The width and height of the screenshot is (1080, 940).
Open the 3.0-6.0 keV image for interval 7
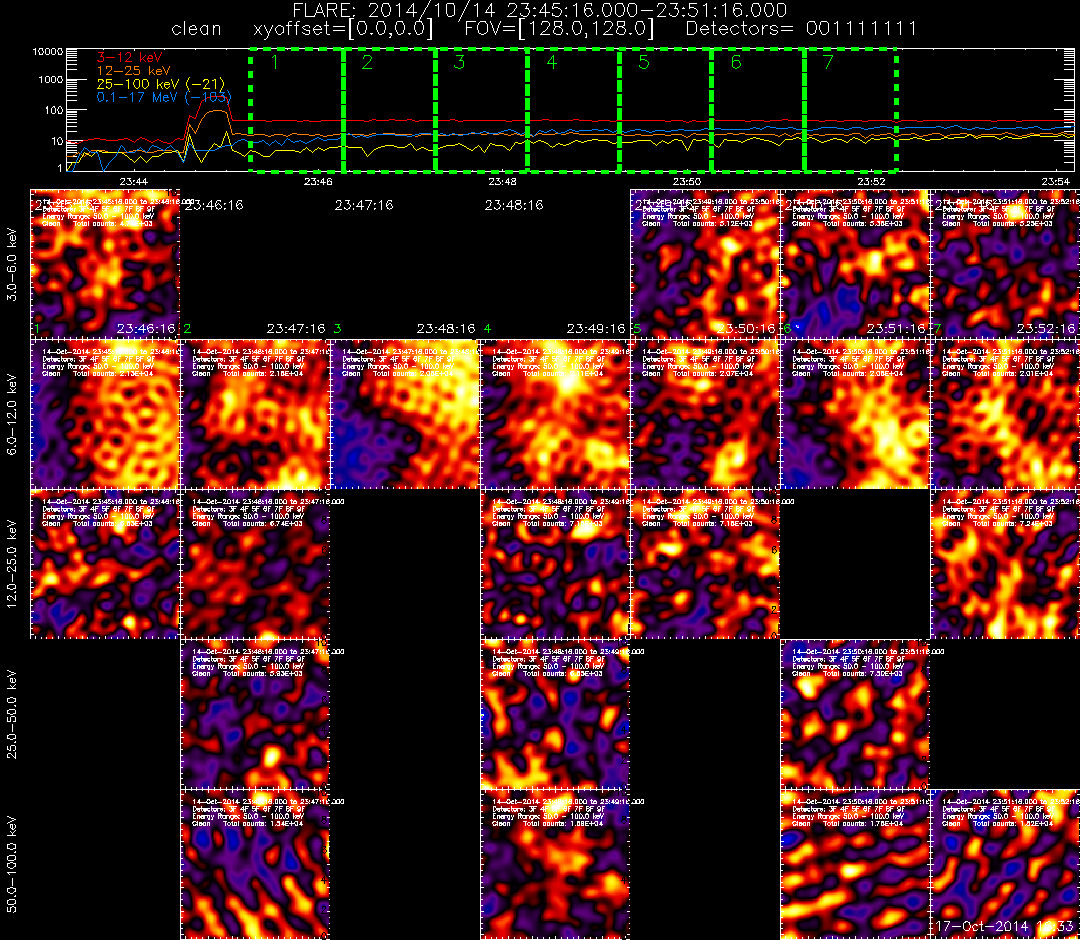pyautogui.click(x=1006, y=264)
